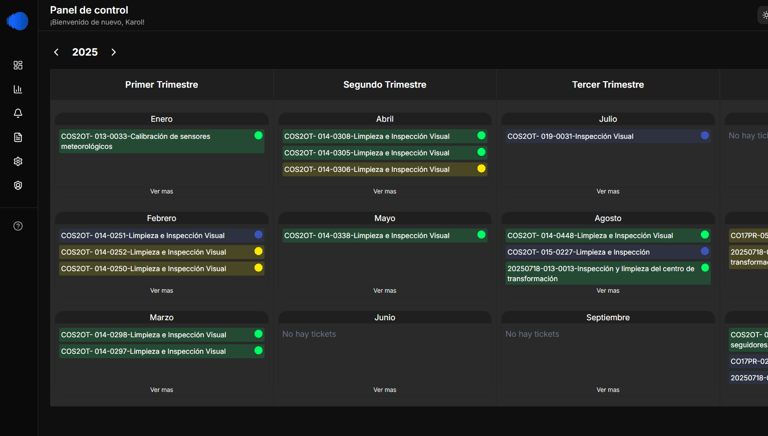768x436 pixels.
Task: Open the help question mark icon
Action: point(18,226)
